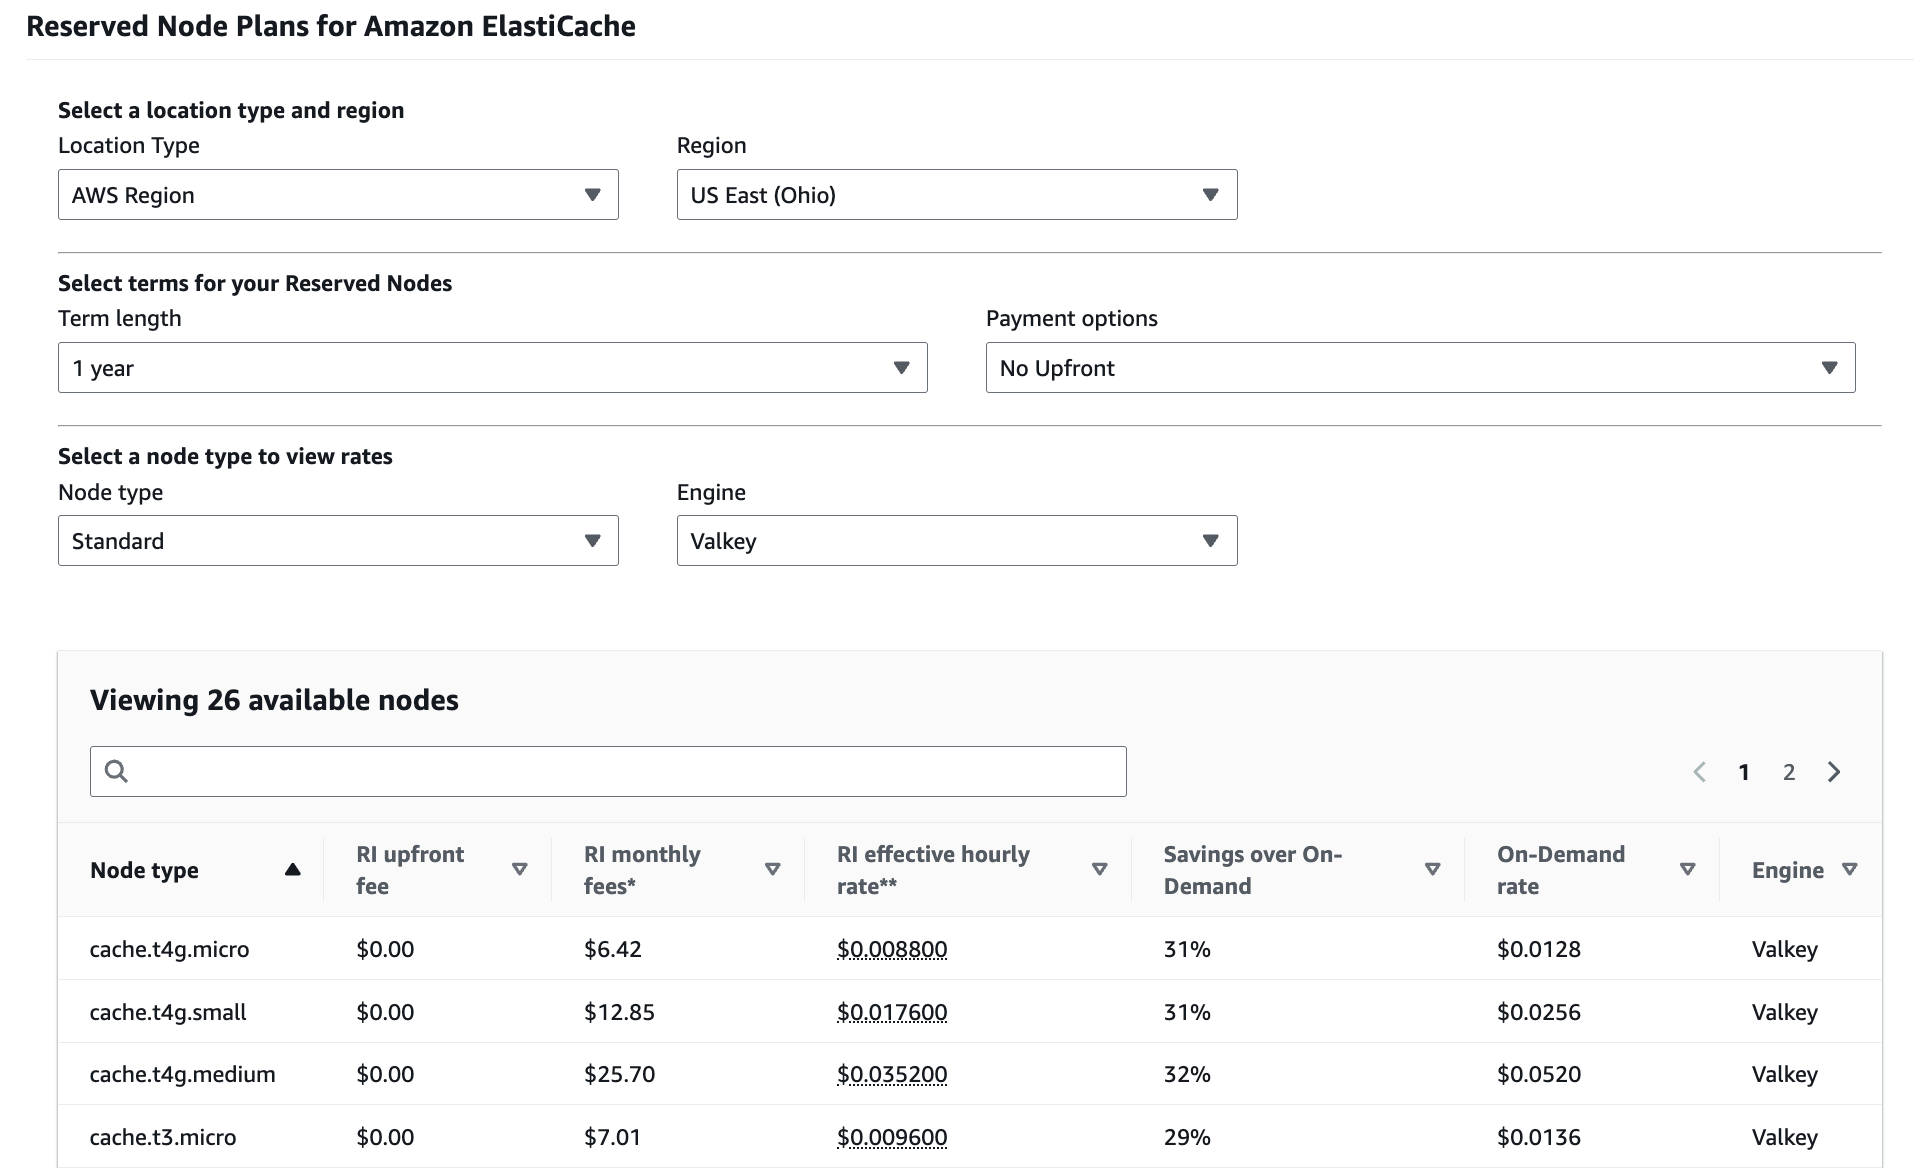Image resolution: width=1924 pixels, height=1168 pixels.
Task: Sort by RI monthly fees column
Action: pyautogui.click(x=772, y=870)
